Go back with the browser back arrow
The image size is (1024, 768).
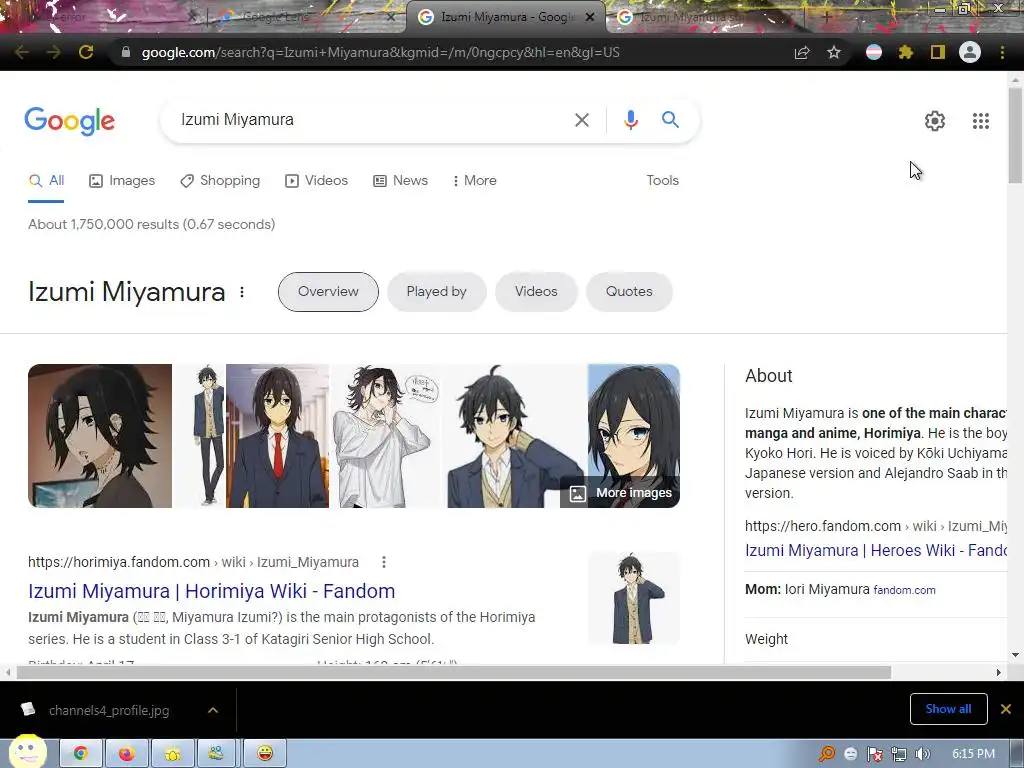[x=22, y=52]
